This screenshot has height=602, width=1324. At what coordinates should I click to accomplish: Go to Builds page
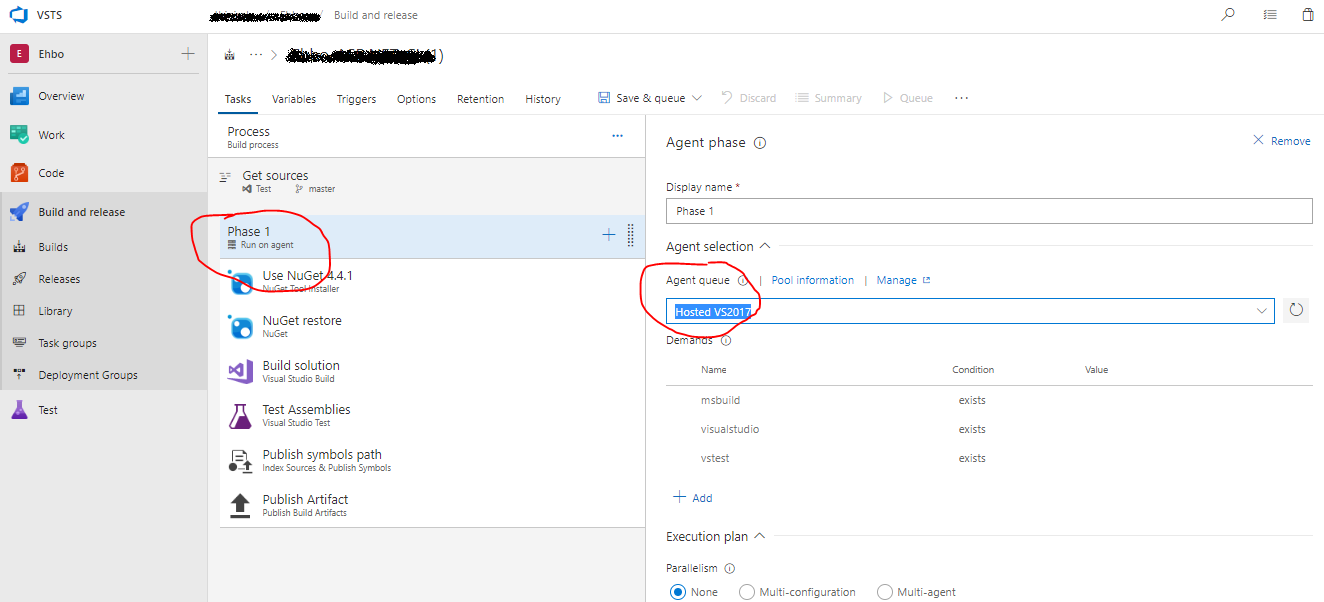click(53, 247)
